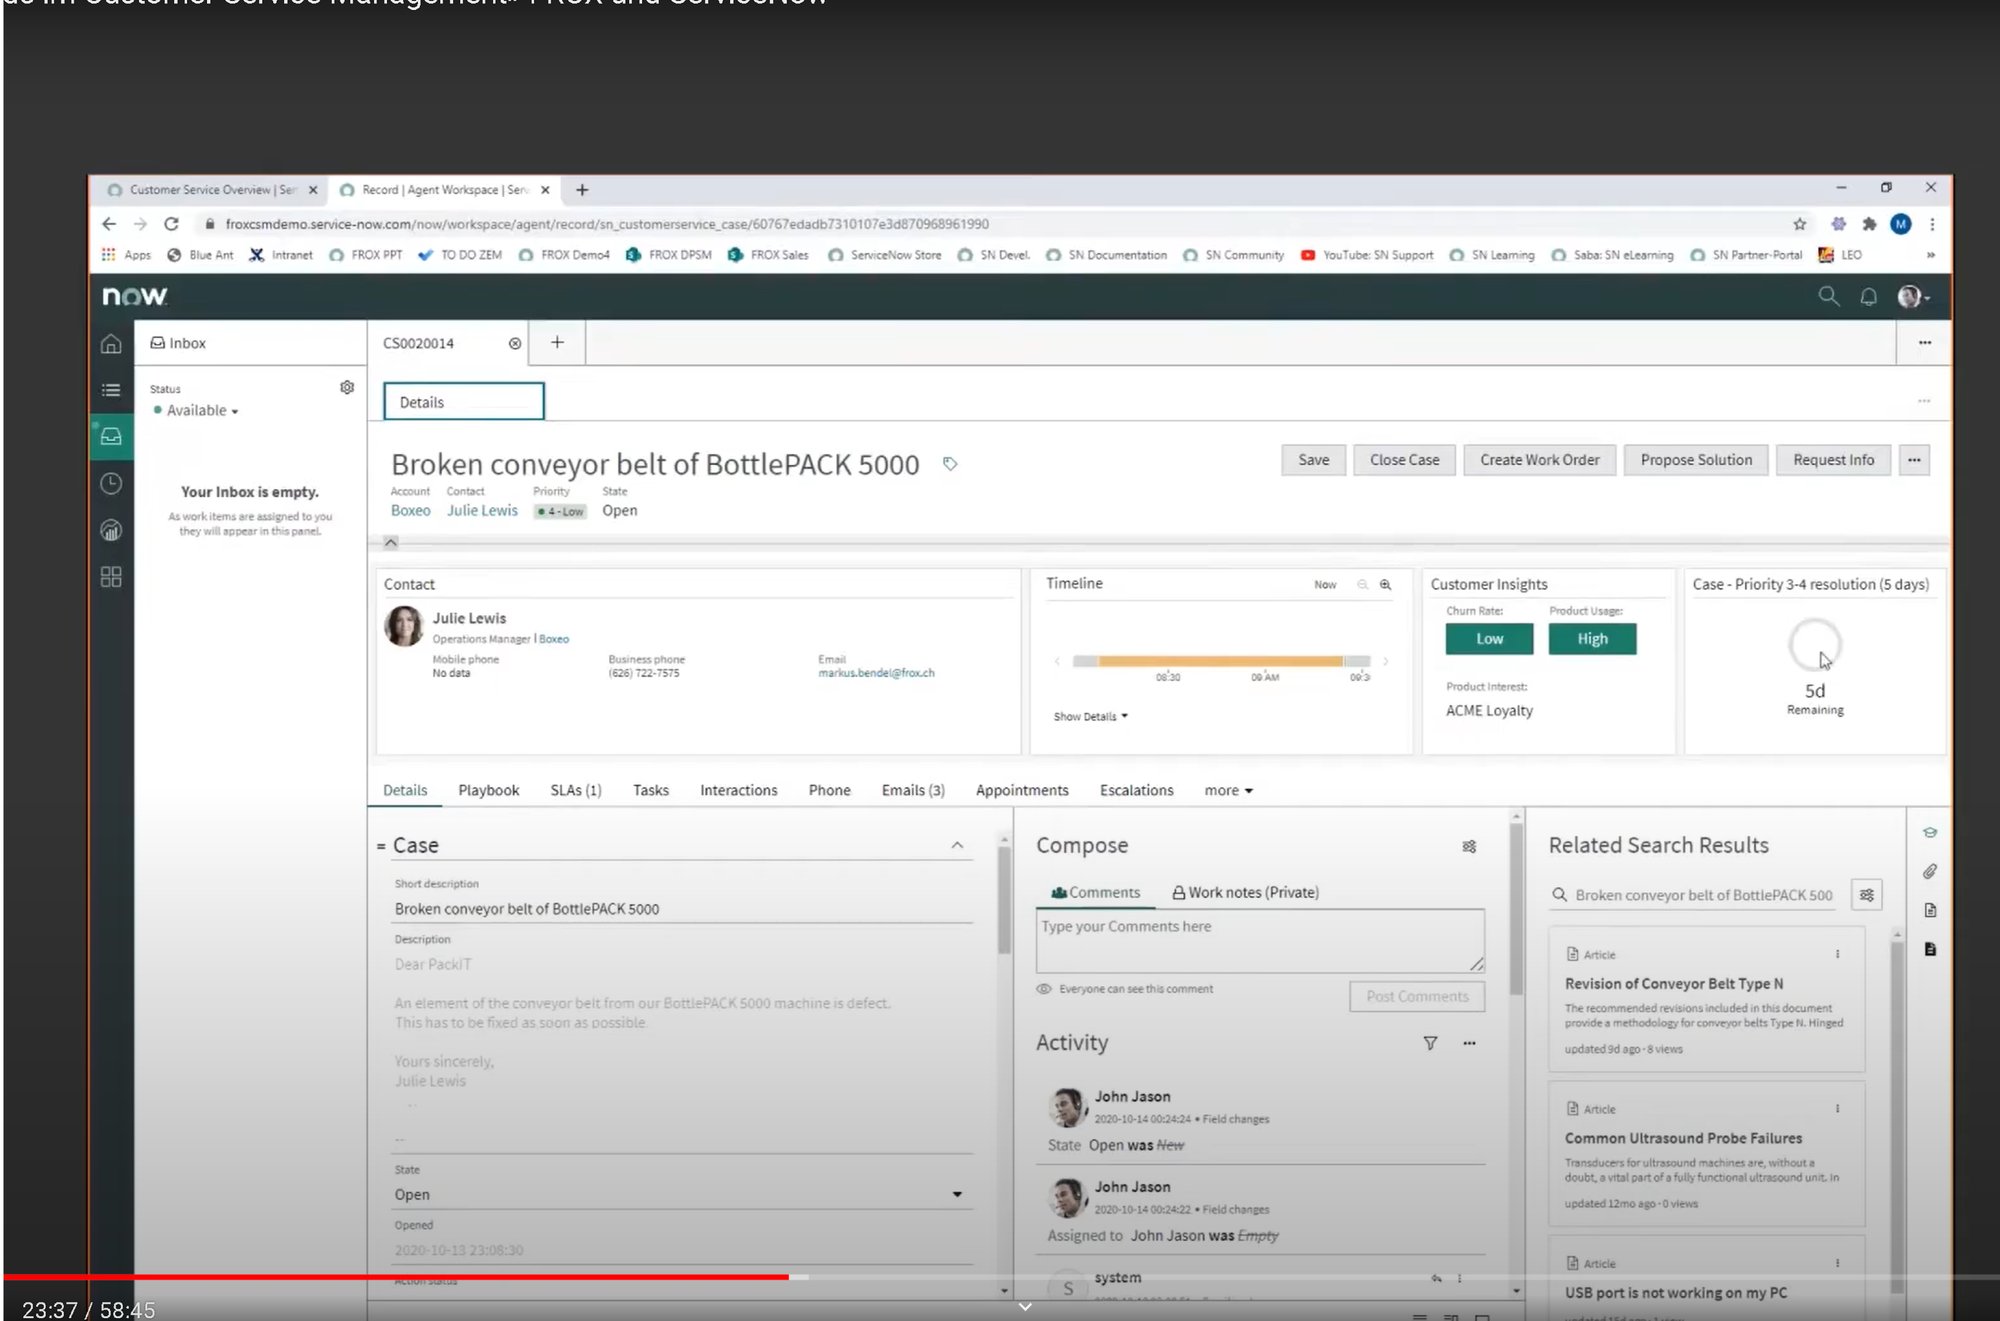Image resolution: width=2000 pixels, height=1321 pixels.
Task: Click the Short description field
Action: coord(683,909)
